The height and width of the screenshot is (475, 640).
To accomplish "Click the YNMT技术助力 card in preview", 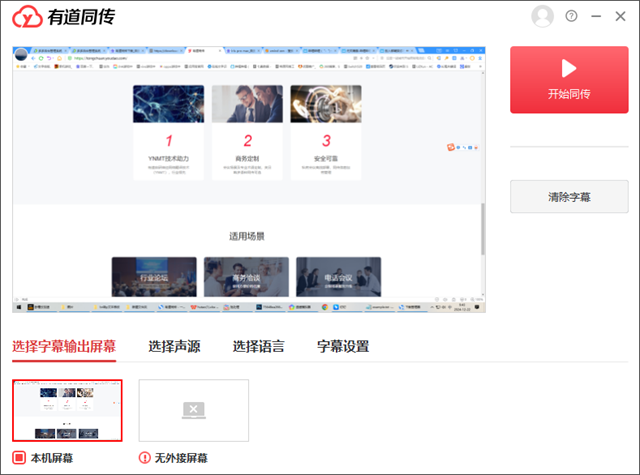I will [168, 132].
